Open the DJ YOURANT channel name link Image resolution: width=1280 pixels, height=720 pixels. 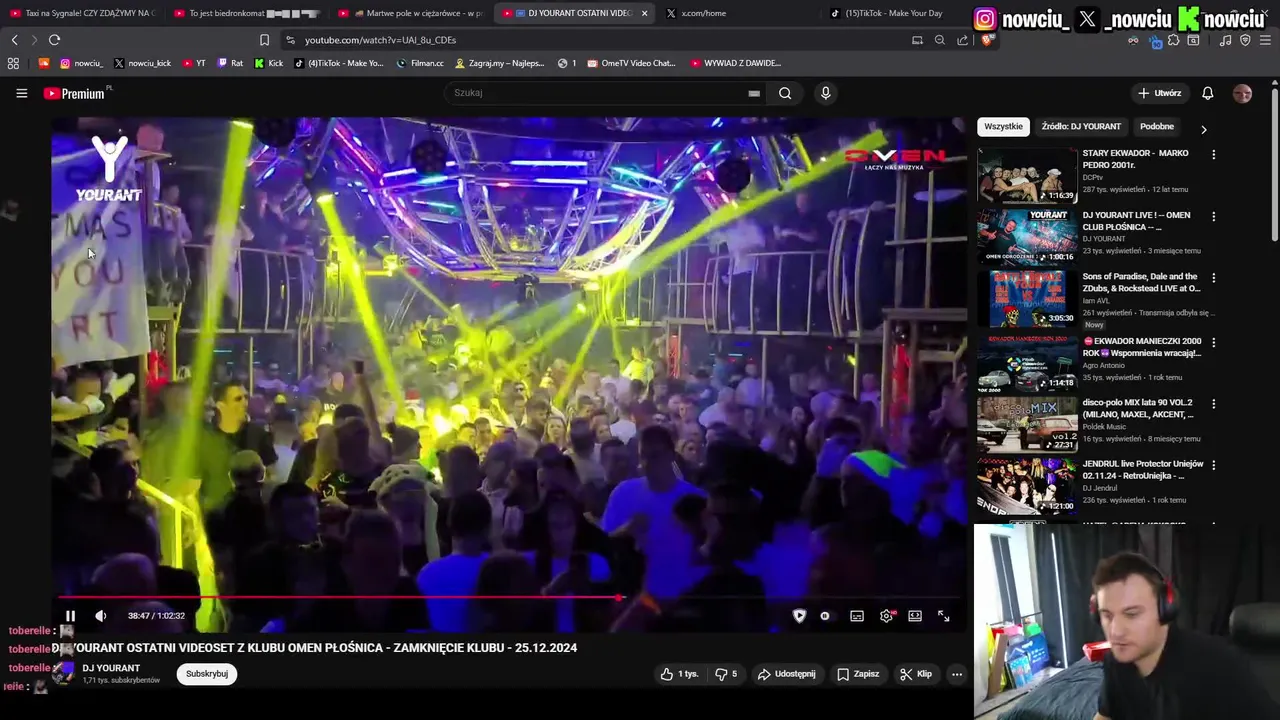111,668
